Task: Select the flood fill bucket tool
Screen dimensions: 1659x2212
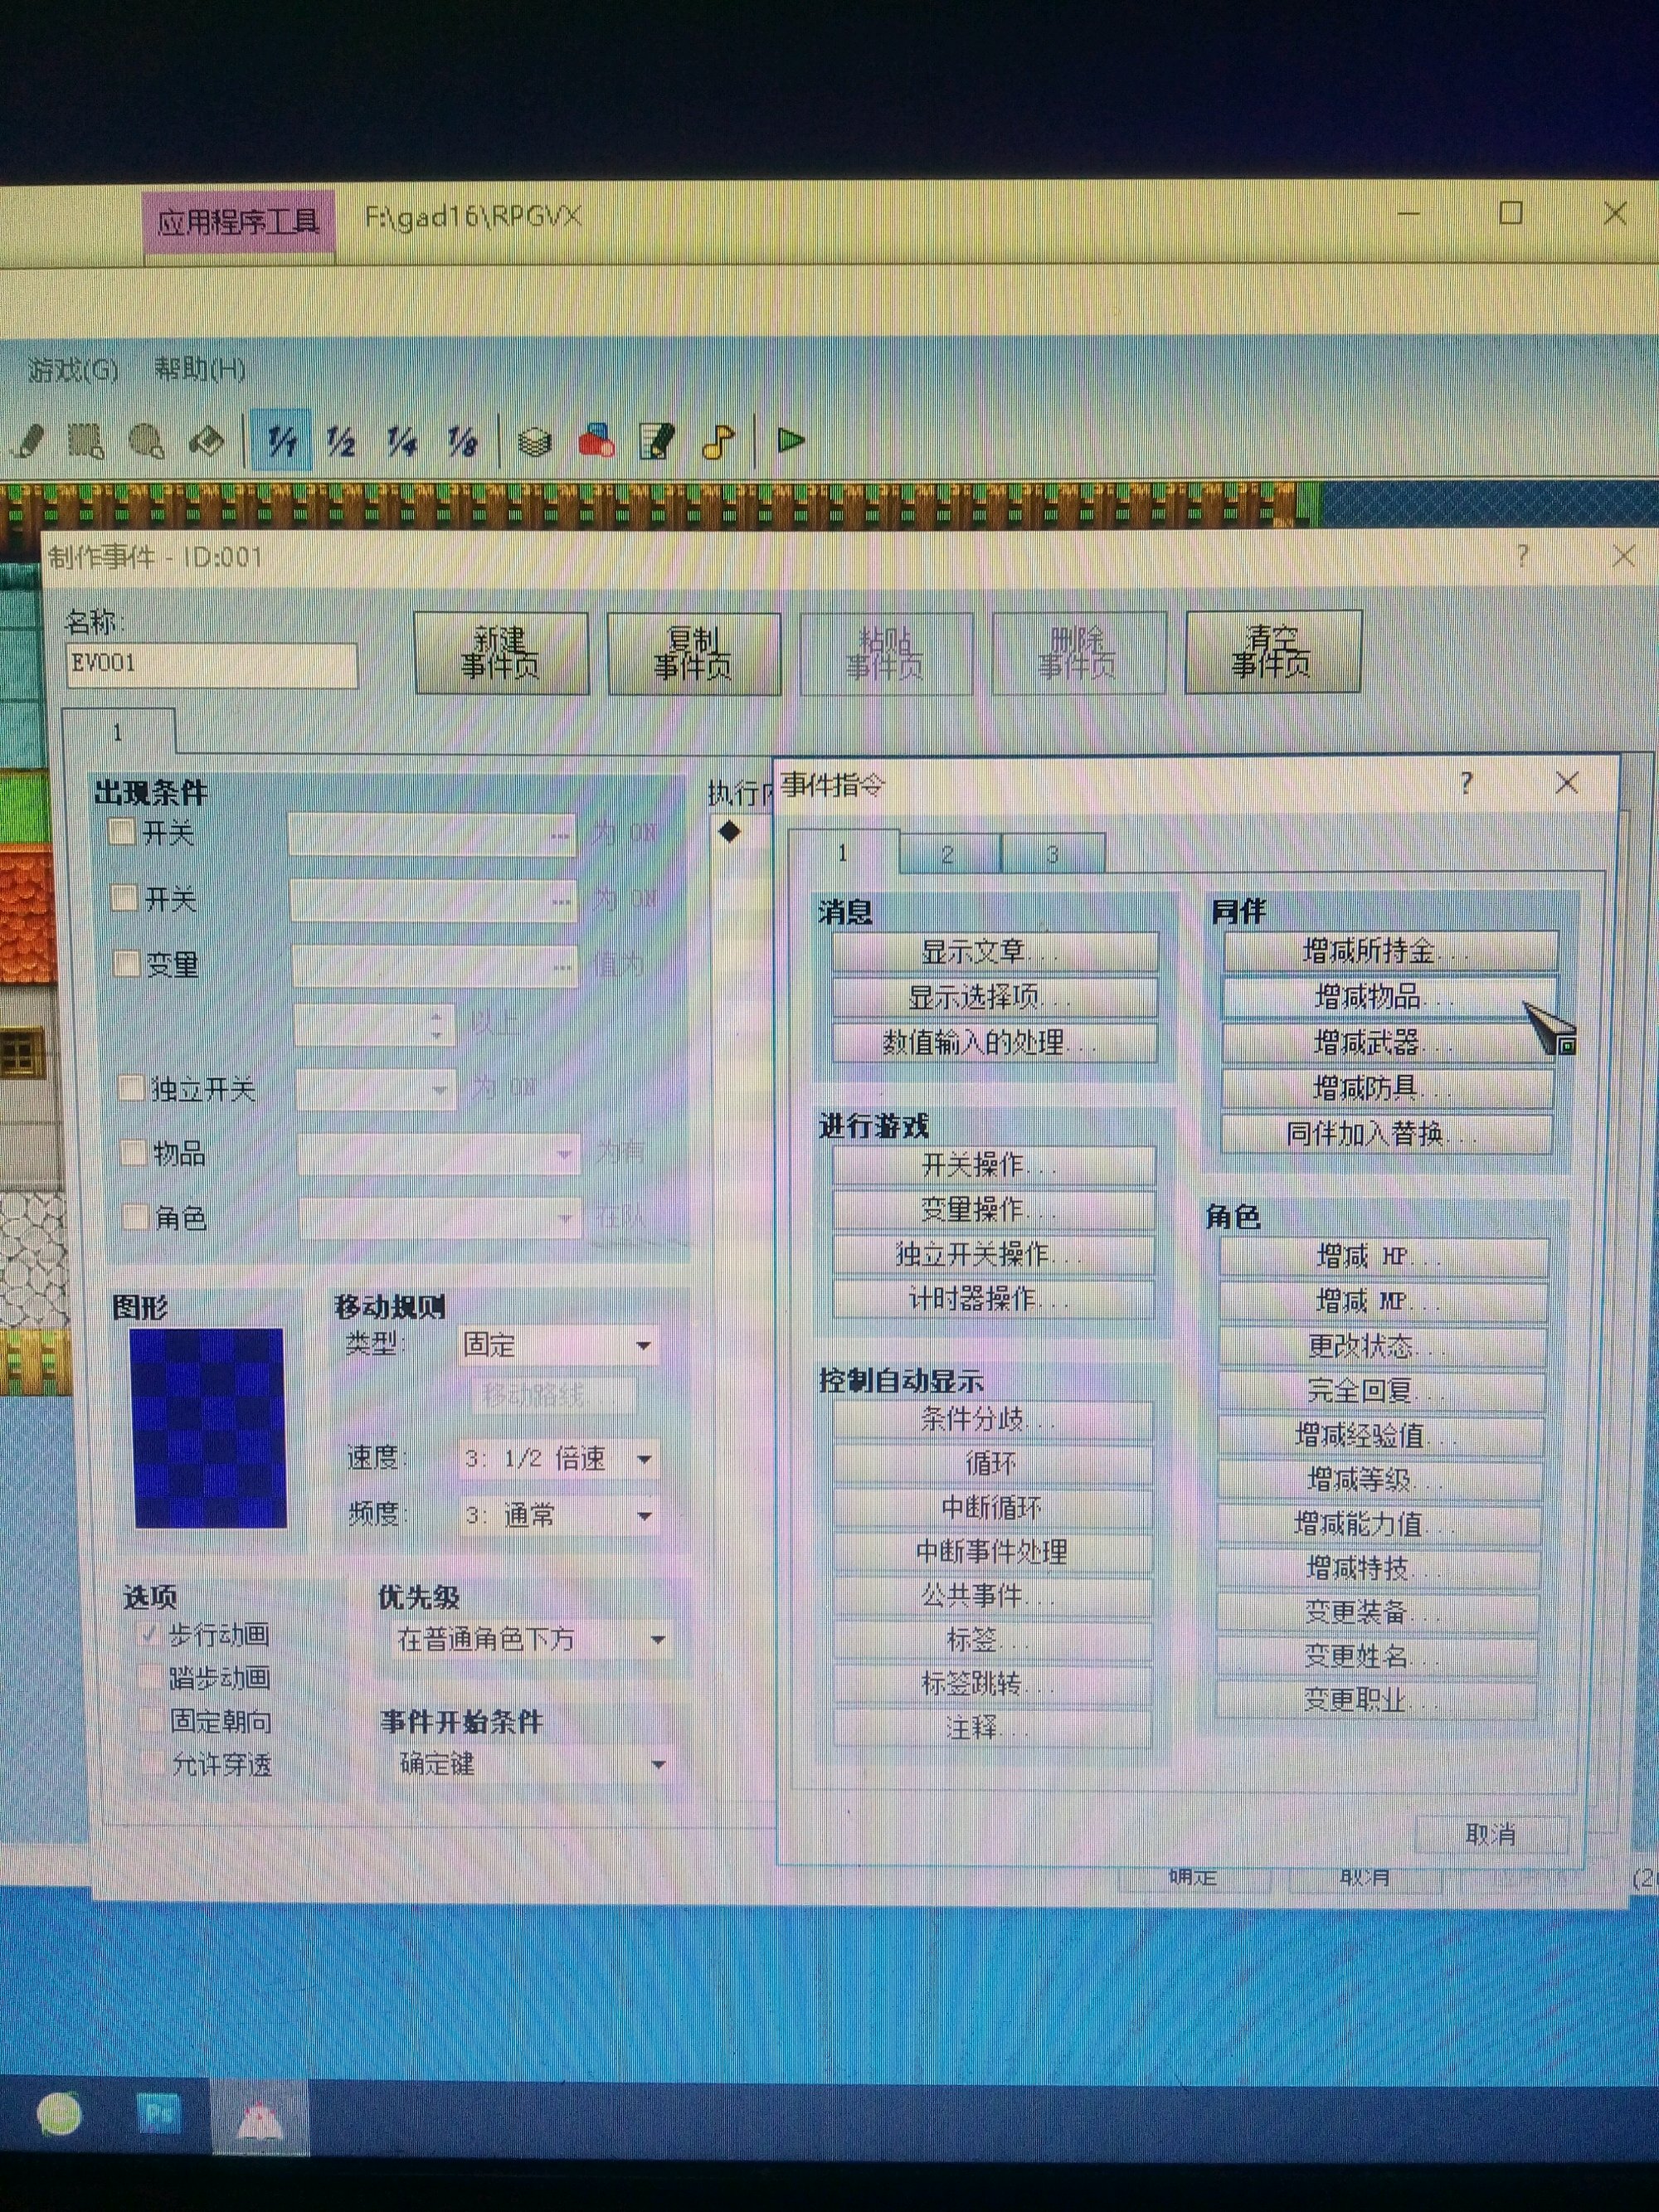Action: pyautogui.click(x=207, y=441)
